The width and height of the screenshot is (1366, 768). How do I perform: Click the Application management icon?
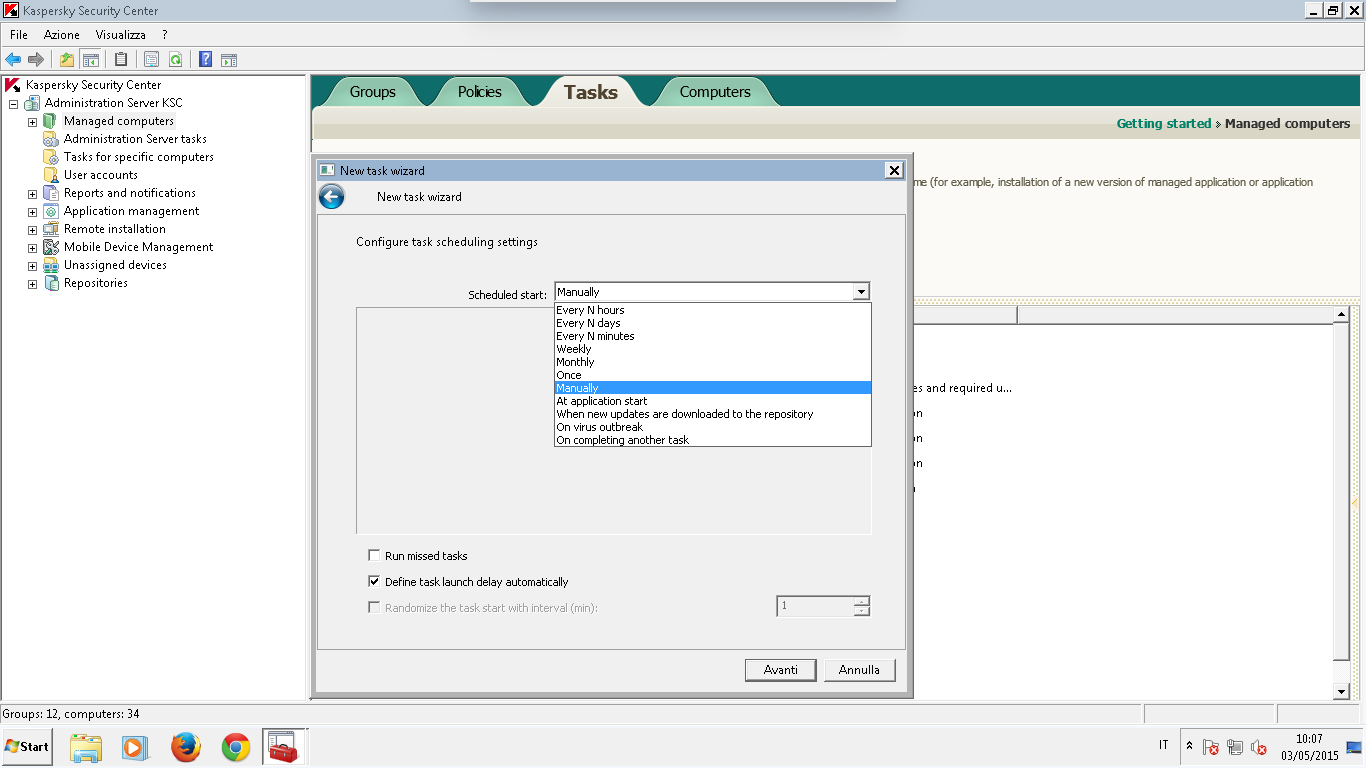[51, 211]
